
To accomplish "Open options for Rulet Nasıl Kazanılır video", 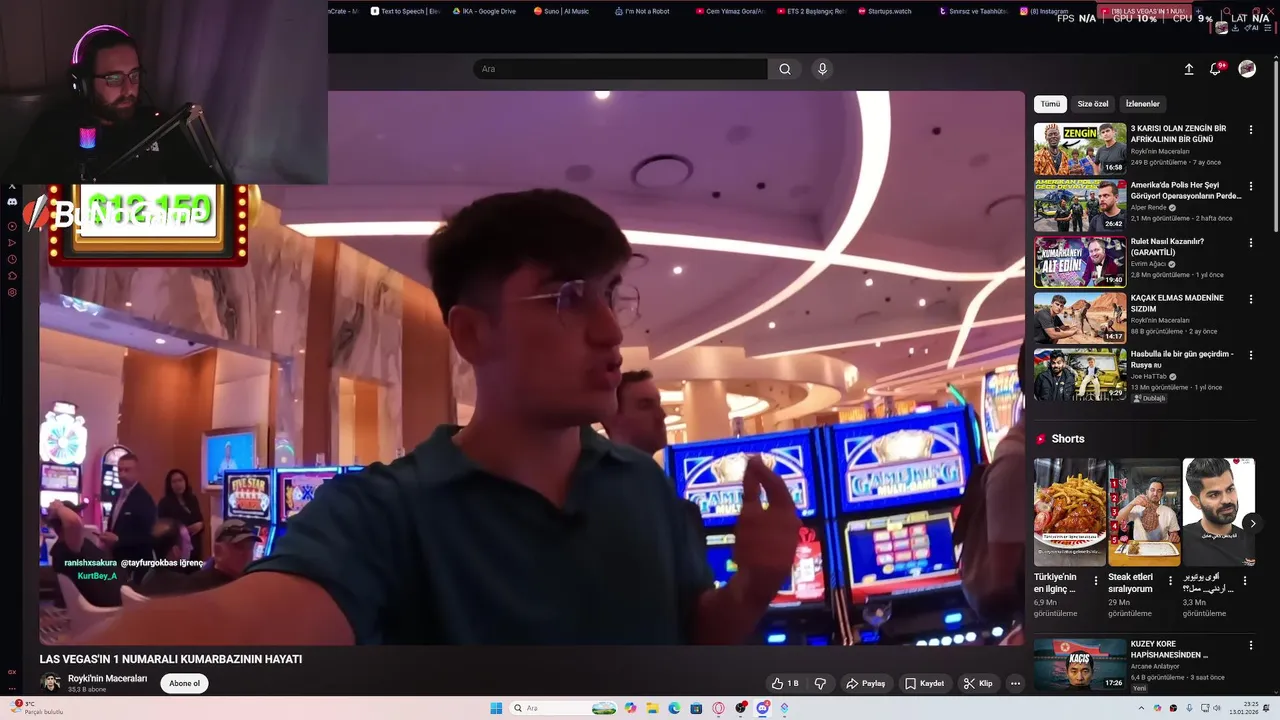I will pyautogui.click(x=1250, y=242).
